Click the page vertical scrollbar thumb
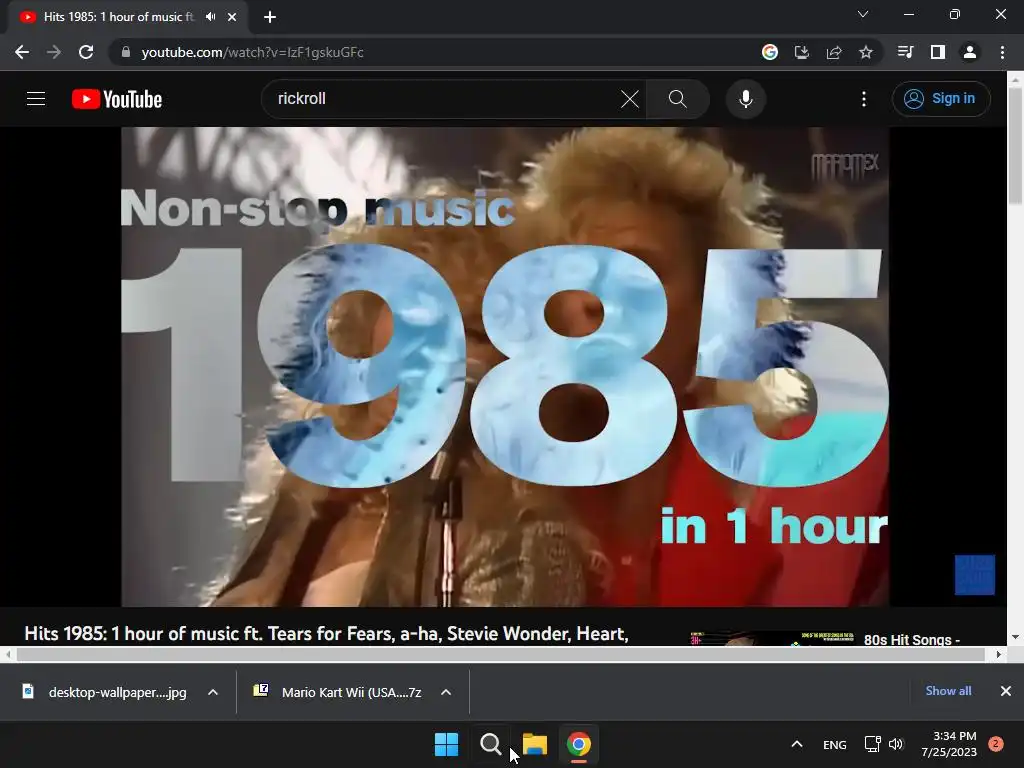Screen dimensions: 1024x768 tap(1015, 145)
